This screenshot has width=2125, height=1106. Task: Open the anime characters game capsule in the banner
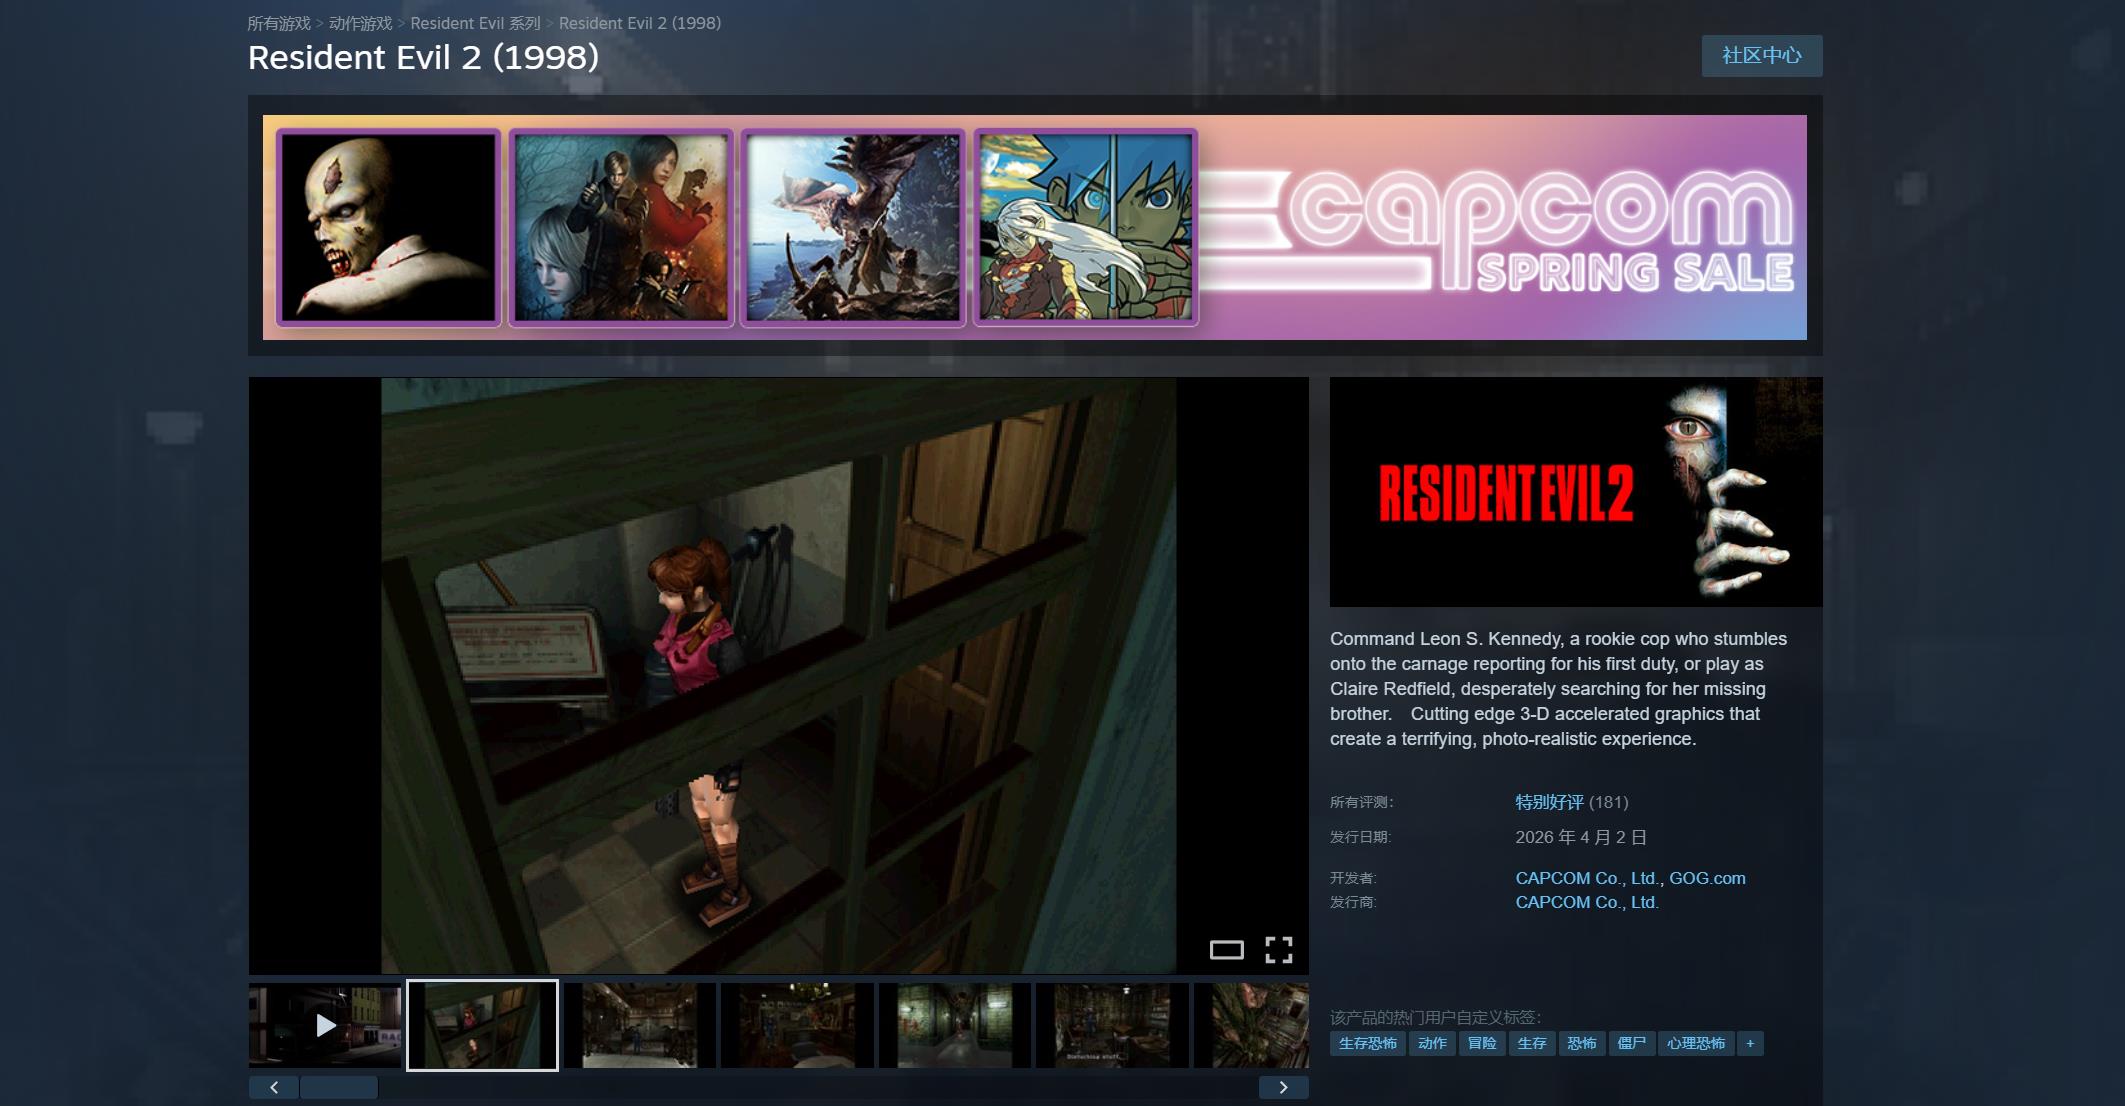click(1085, 227)
